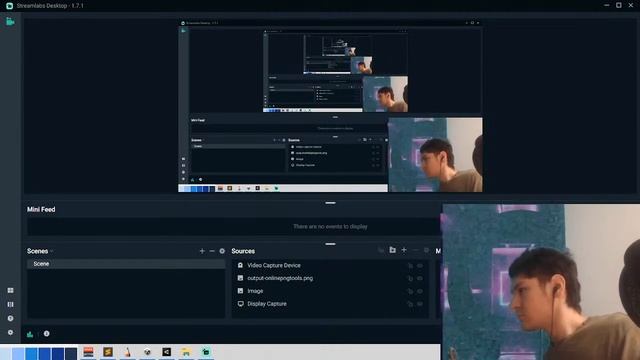This screenshot has width=640, height=360.
Task: Select the Display Capture source row
Action: (x=330, y=304)
